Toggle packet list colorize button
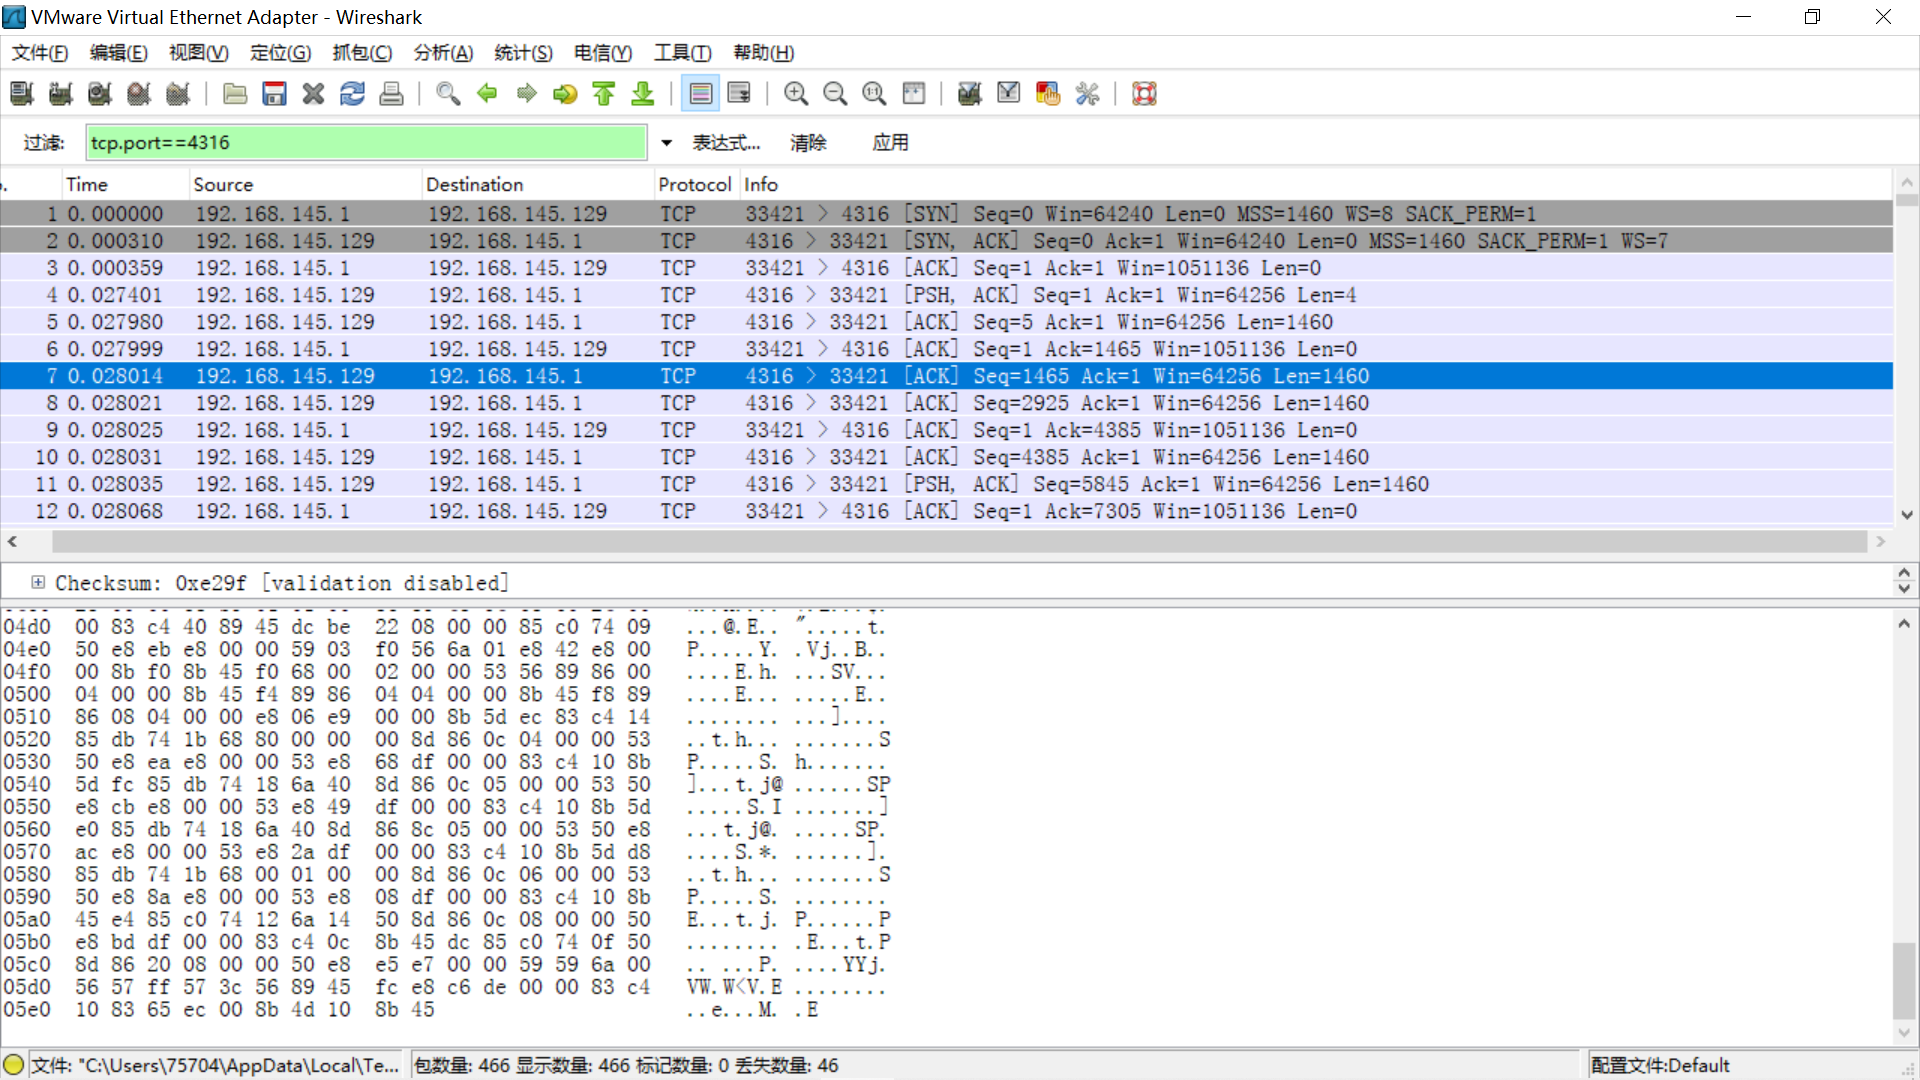Screen dimensions: 1920x1080 (x=701, y=94)
